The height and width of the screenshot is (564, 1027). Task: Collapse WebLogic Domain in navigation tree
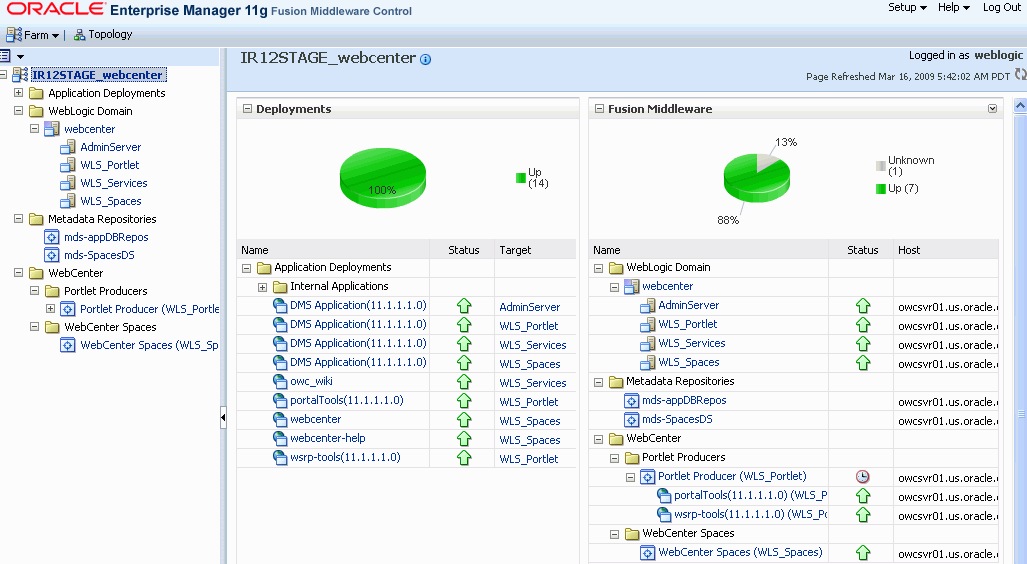[x=18, y=111]
